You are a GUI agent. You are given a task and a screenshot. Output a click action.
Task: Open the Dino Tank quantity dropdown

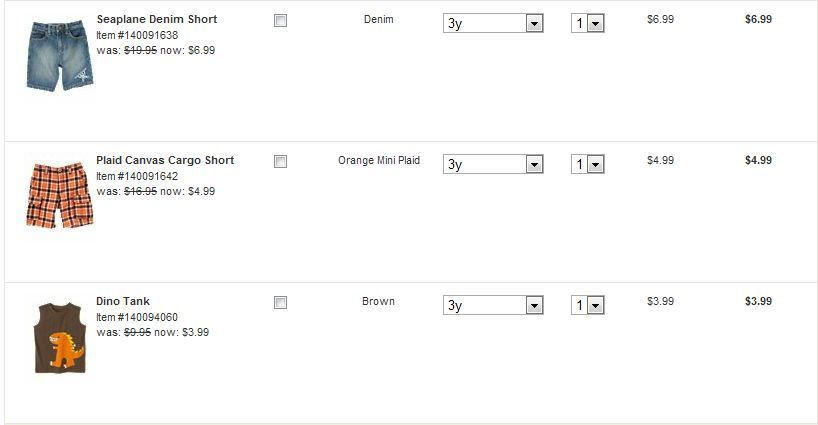coord(588,305)
